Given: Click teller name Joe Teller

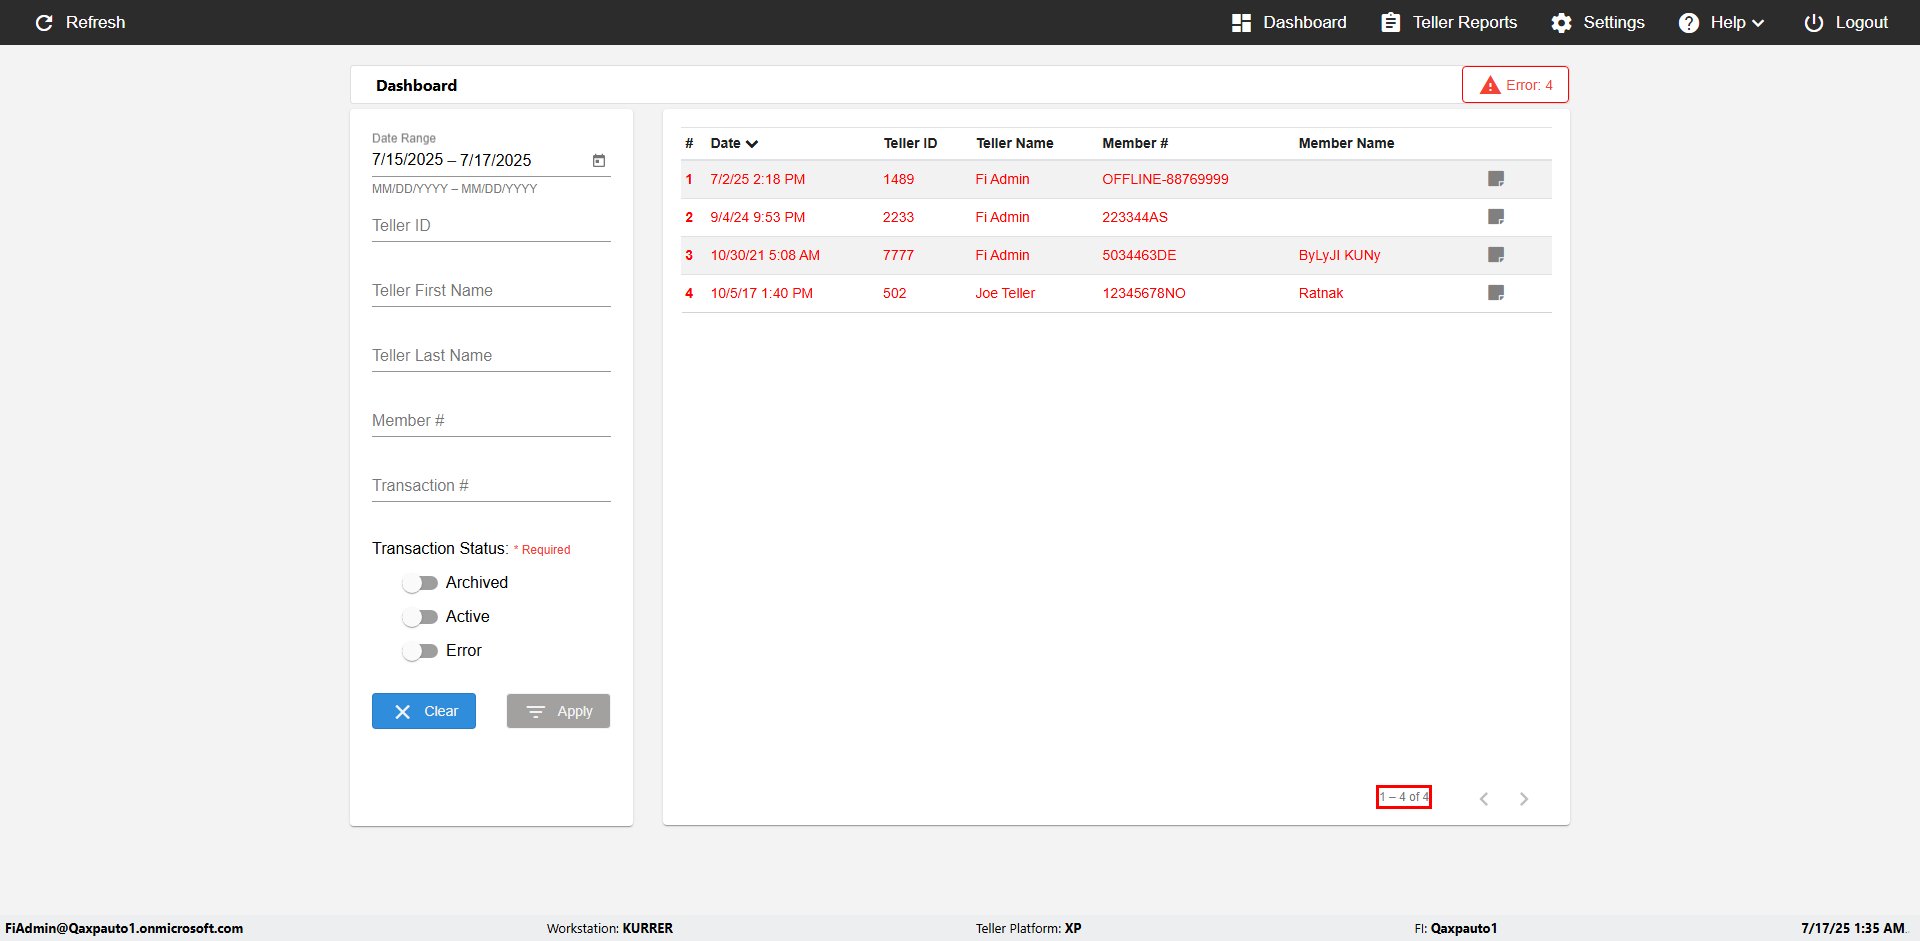Looking at the screenshot, I should point(1005,293).
